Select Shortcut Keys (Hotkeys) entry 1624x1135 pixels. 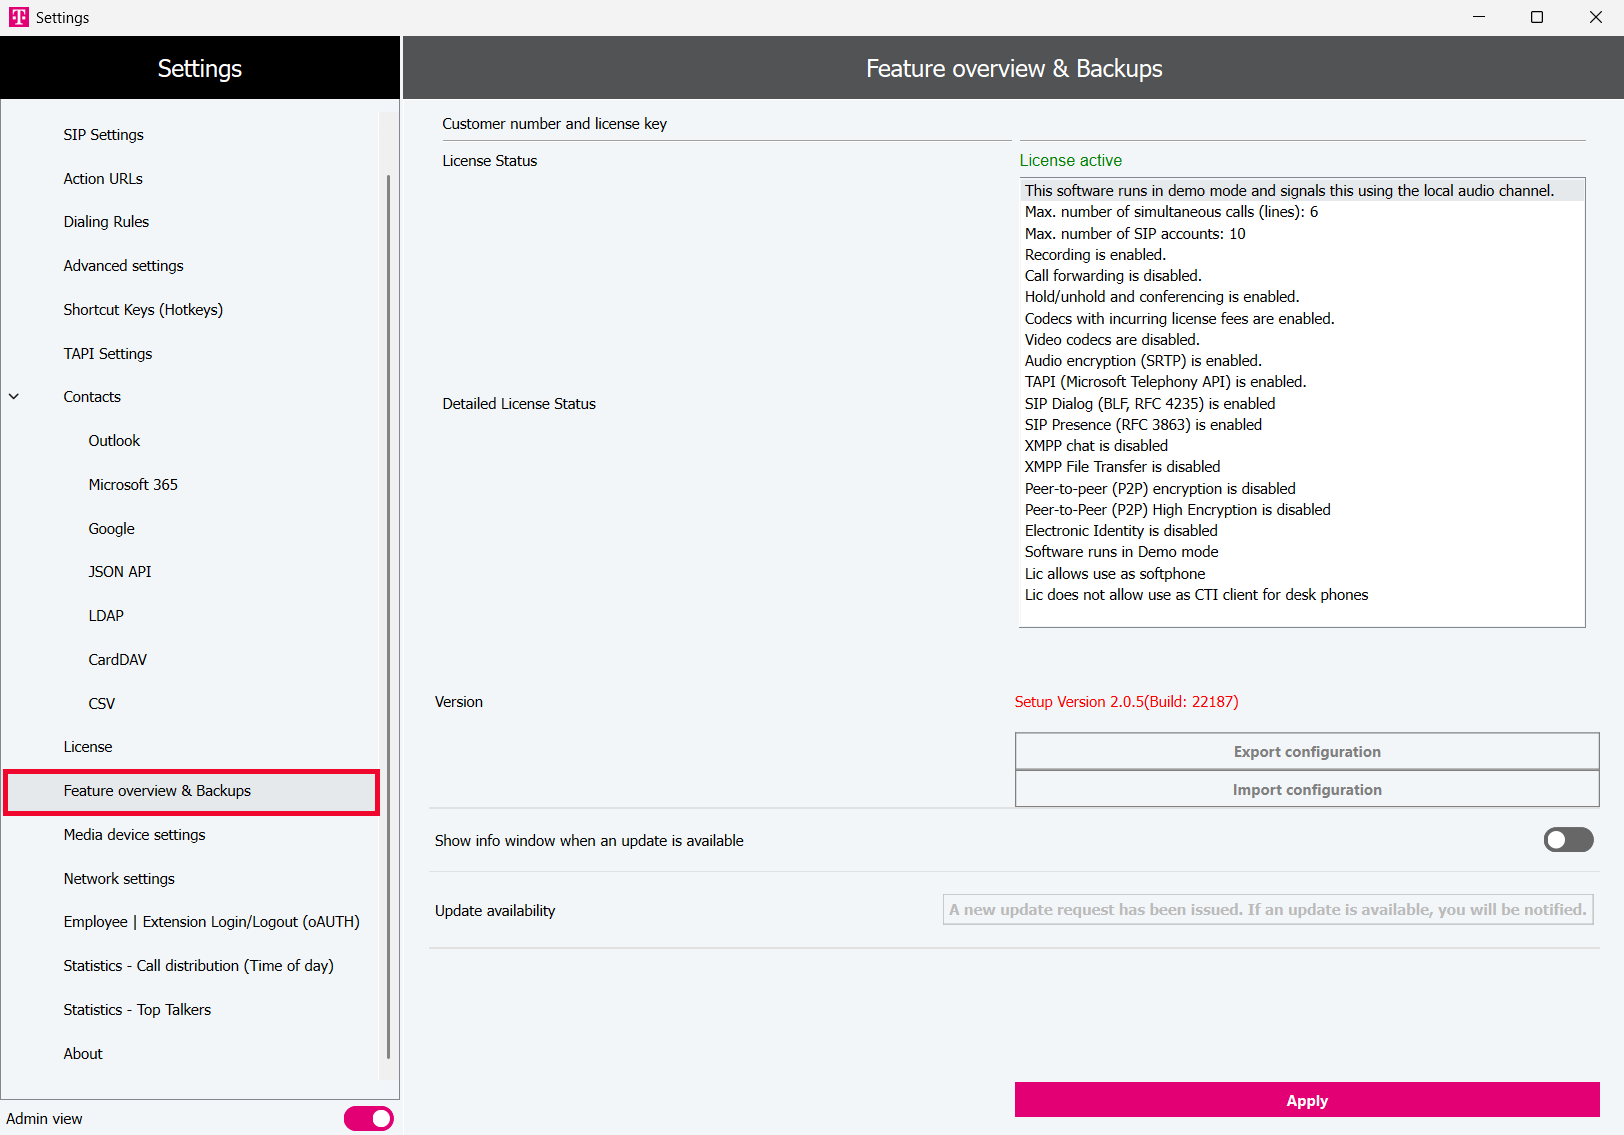pos(143,310)
